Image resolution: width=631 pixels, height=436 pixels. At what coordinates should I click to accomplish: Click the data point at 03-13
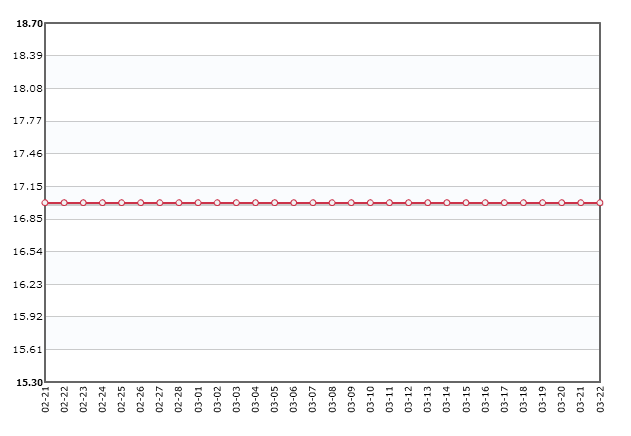[428, 203]
